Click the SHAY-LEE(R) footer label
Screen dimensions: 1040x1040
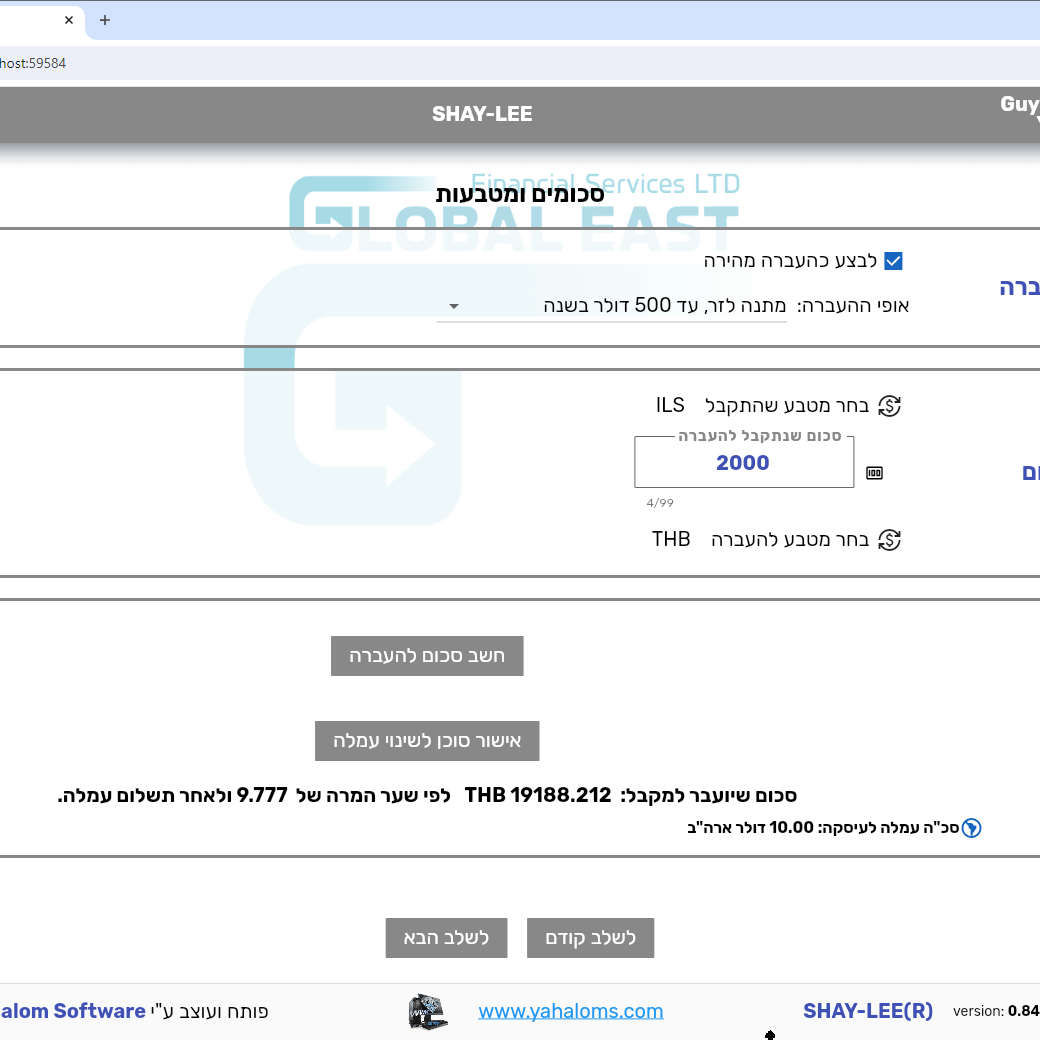[x=867, y=1011]
